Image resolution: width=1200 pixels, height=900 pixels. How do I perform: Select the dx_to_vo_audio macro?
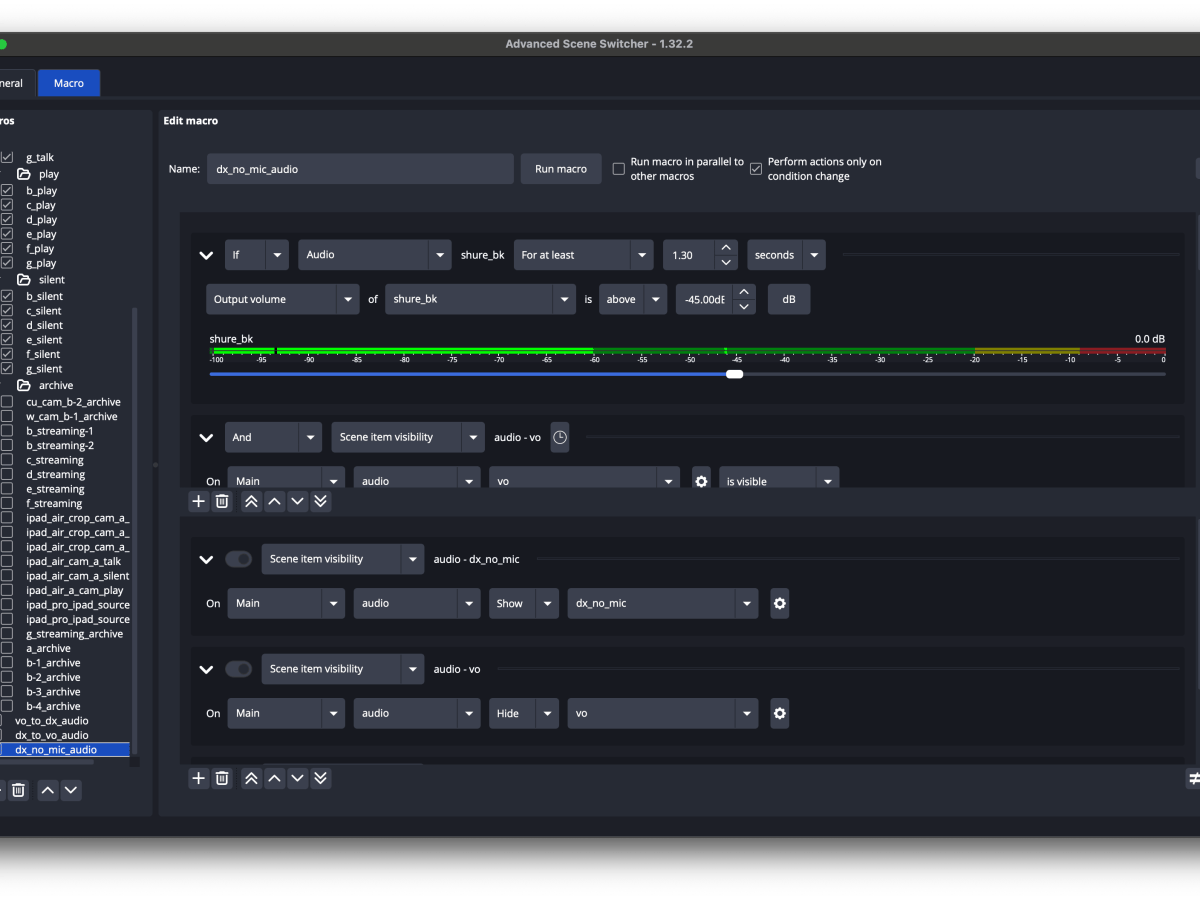point(52,735)
